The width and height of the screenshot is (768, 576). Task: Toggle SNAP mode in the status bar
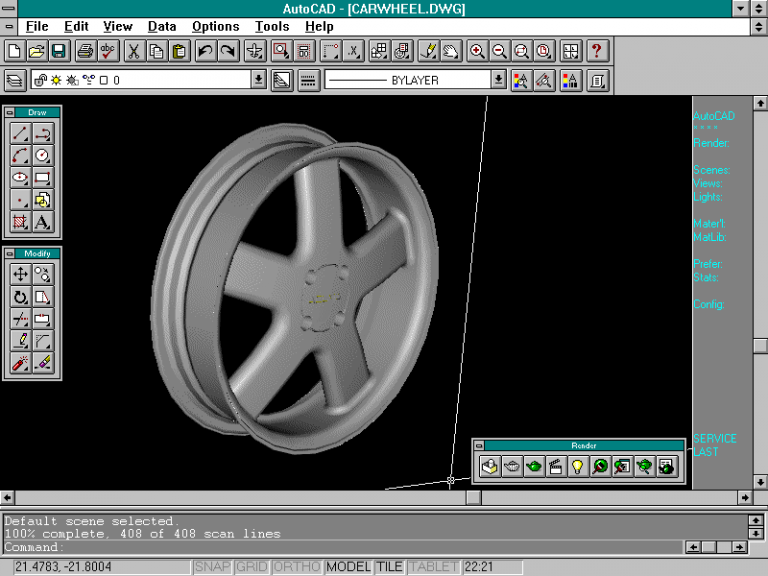point(213,567)
